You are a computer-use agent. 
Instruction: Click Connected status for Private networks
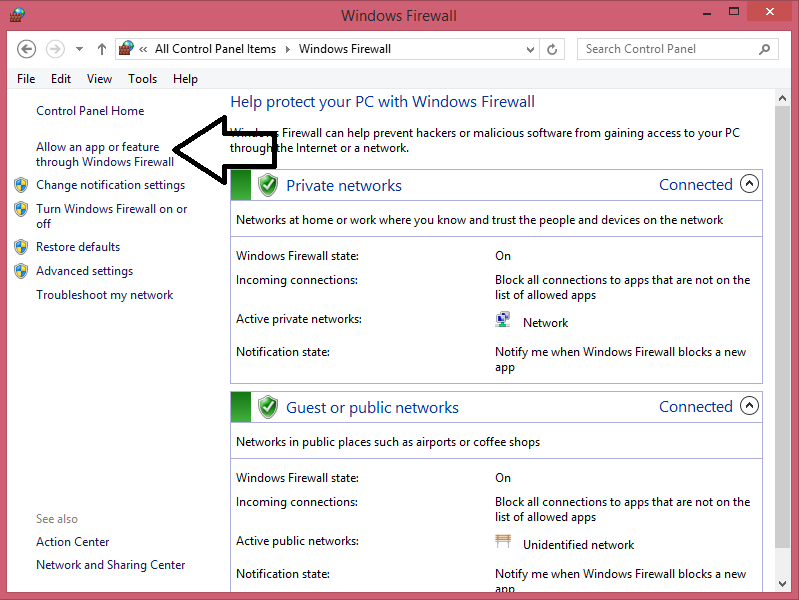tap(696, 185)
